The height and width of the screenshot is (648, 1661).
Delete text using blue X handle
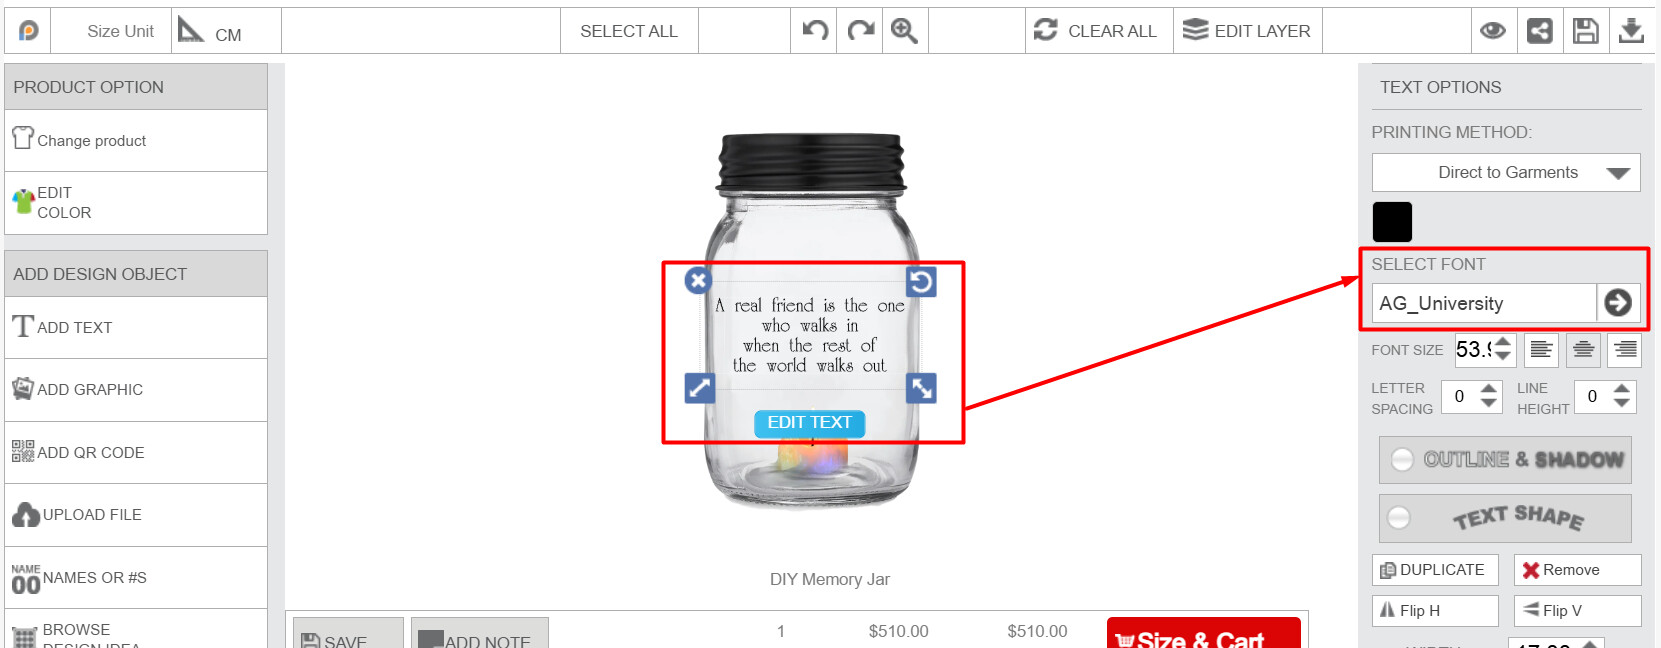point(698,280)
